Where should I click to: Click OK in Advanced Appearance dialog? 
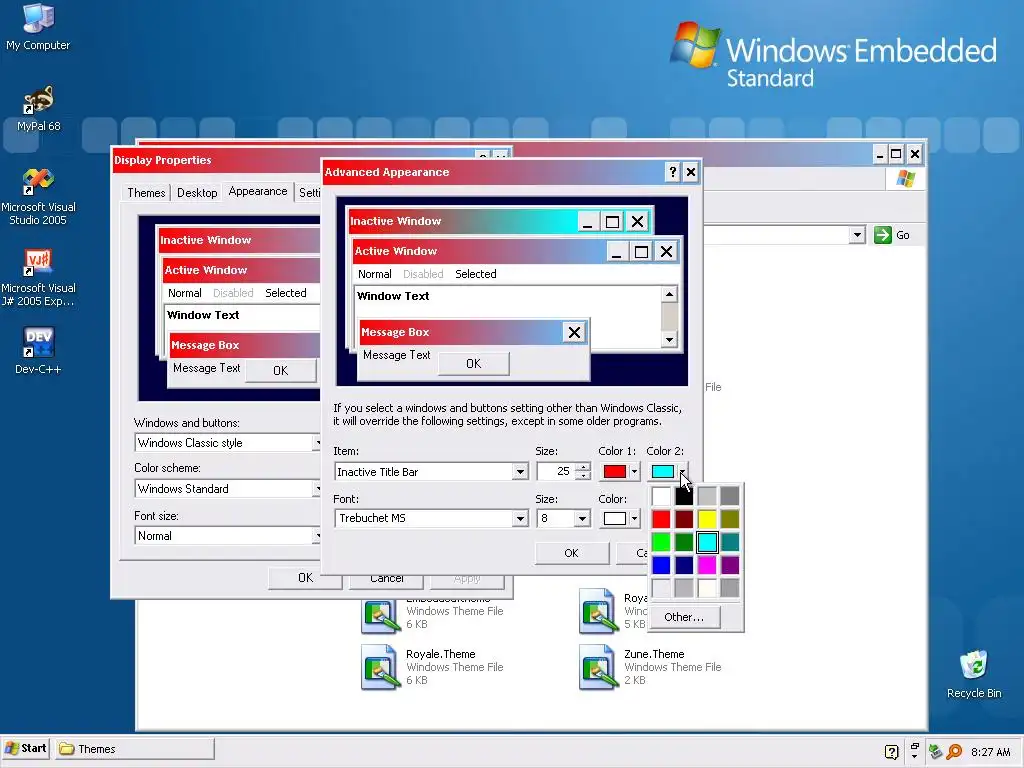[x=571, y=553]
